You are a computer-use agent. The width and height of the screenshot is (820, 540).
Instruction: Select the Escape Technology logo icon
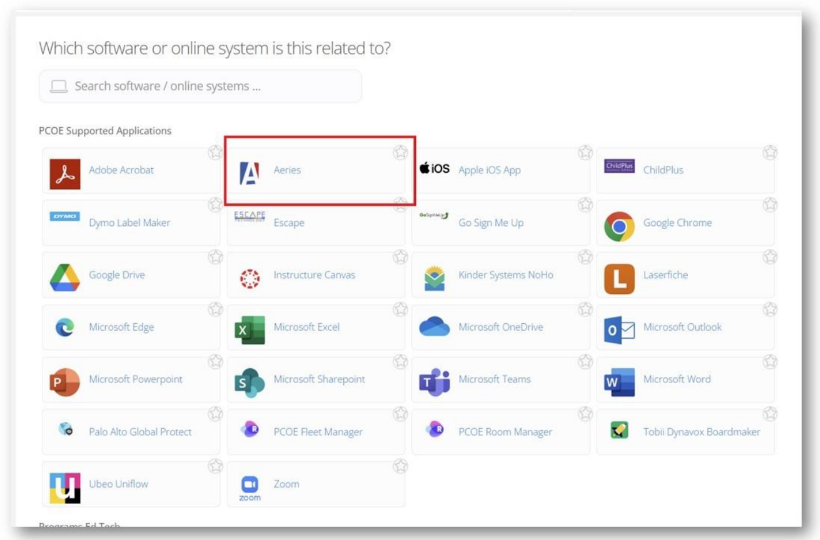pyautogui.click(x=249, y=216)
